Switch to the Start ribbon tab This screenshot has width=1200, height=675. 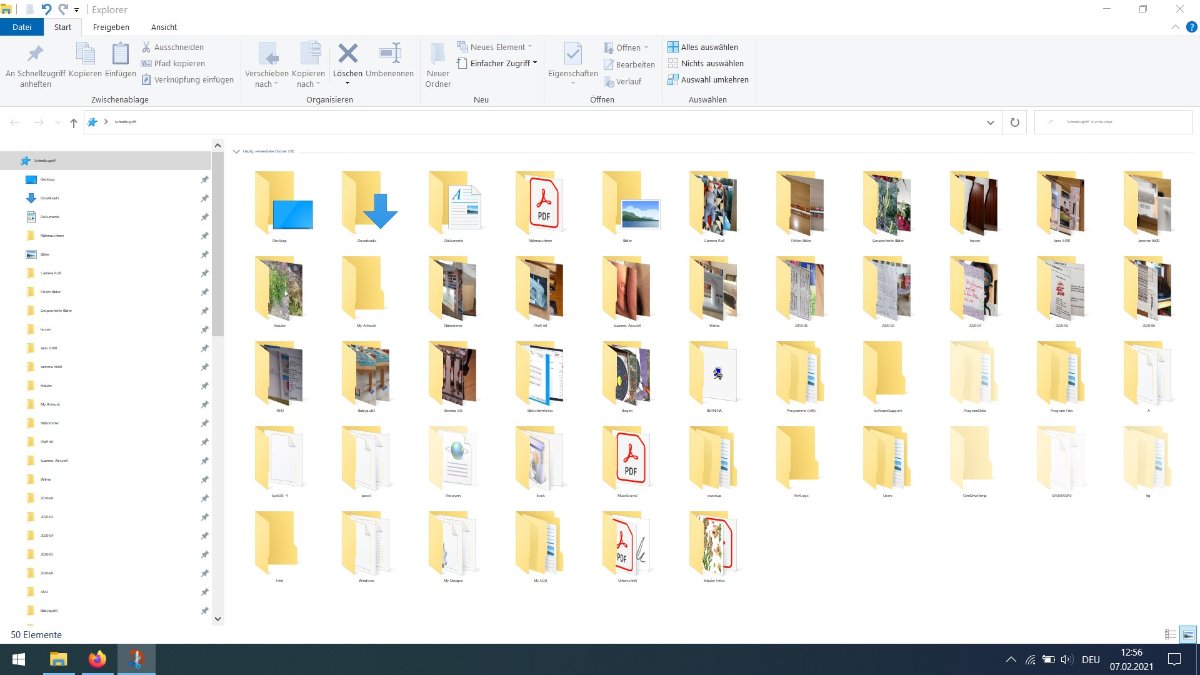pos(62,27)
